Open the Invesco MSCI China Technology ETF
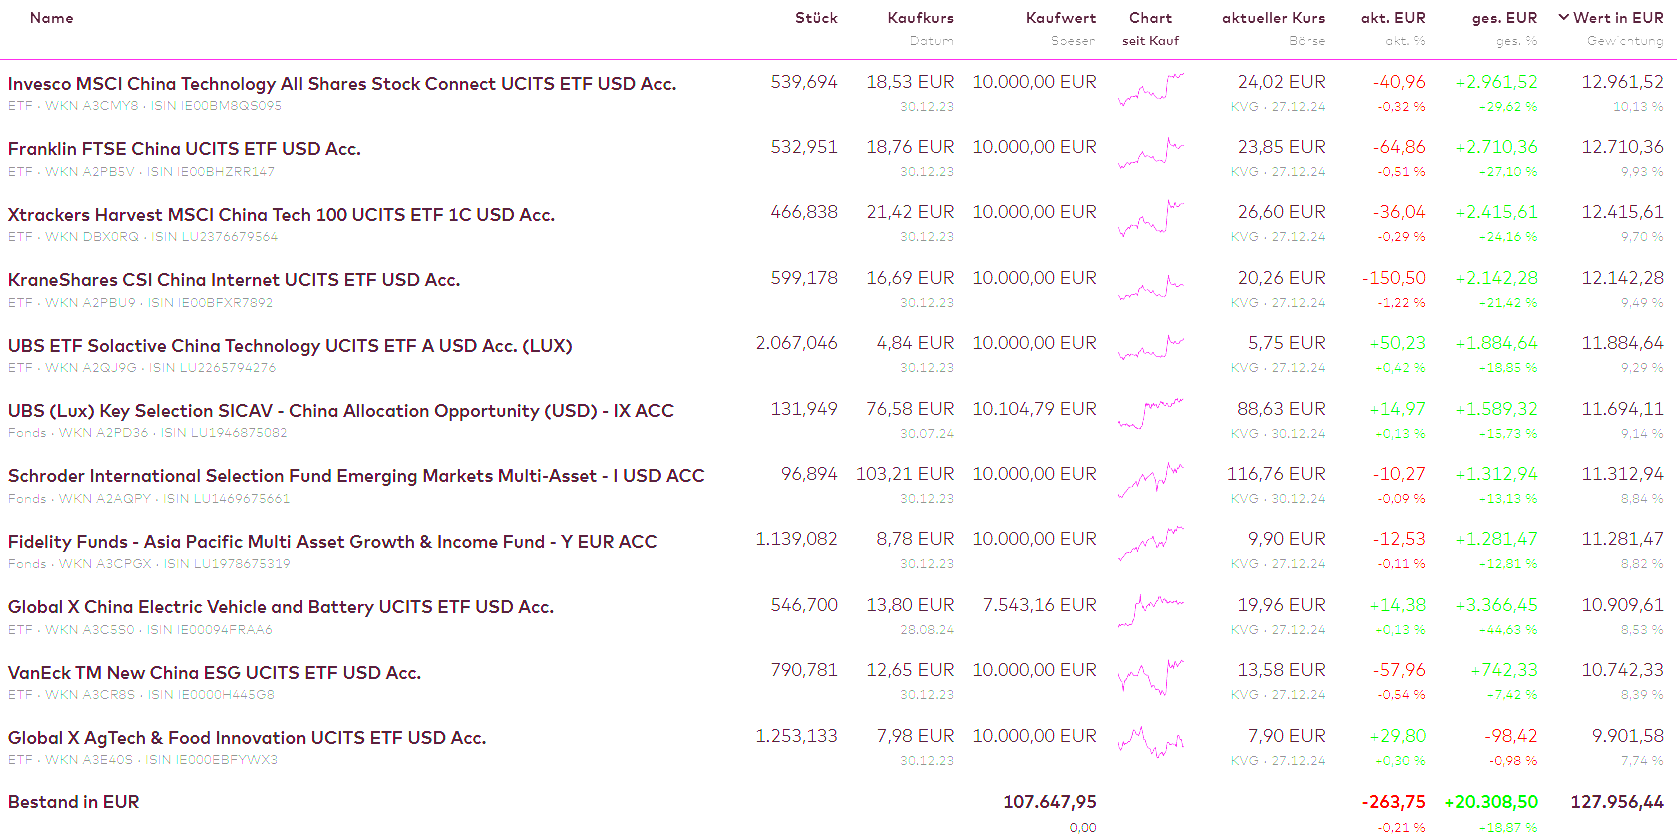This screenshot has height=836, width=1677. [x=342, y=84]
